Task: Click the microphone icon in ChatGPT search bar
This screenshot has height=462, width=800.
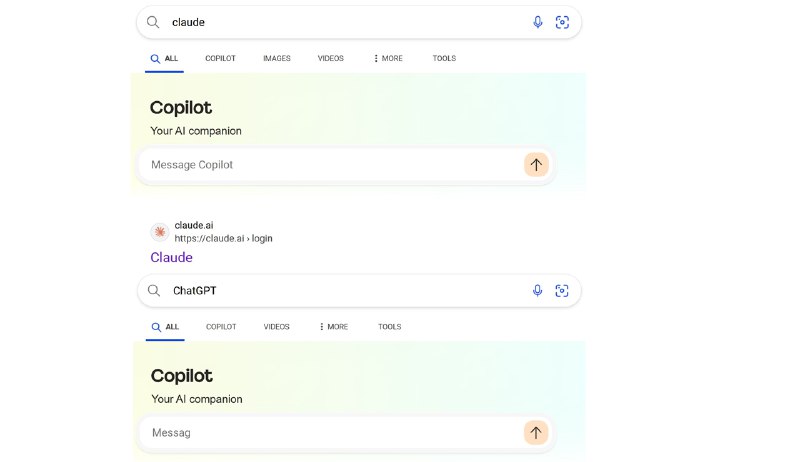Action: pos(537,291)
